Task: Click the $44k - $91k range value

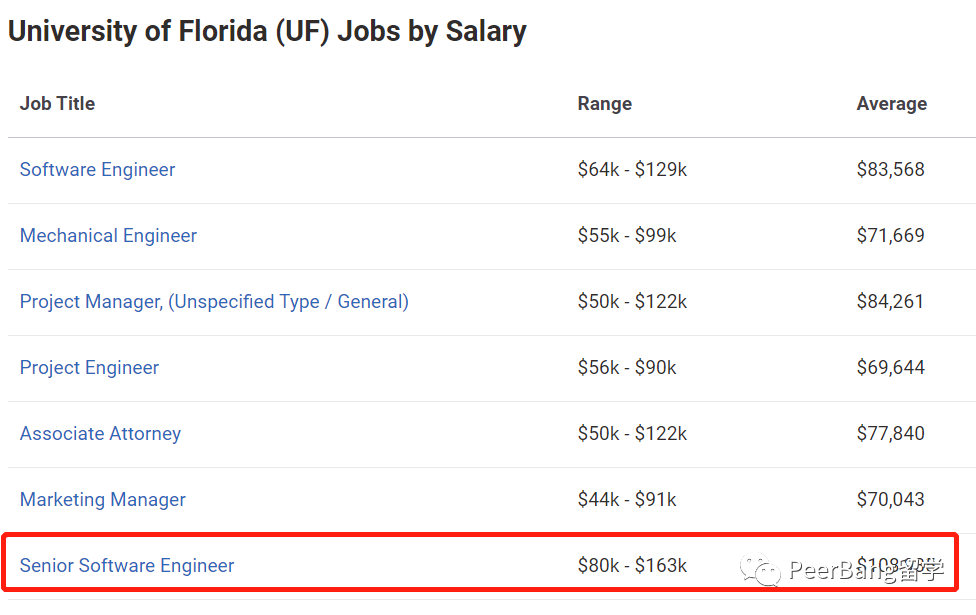Action: (x=626, y=499)
